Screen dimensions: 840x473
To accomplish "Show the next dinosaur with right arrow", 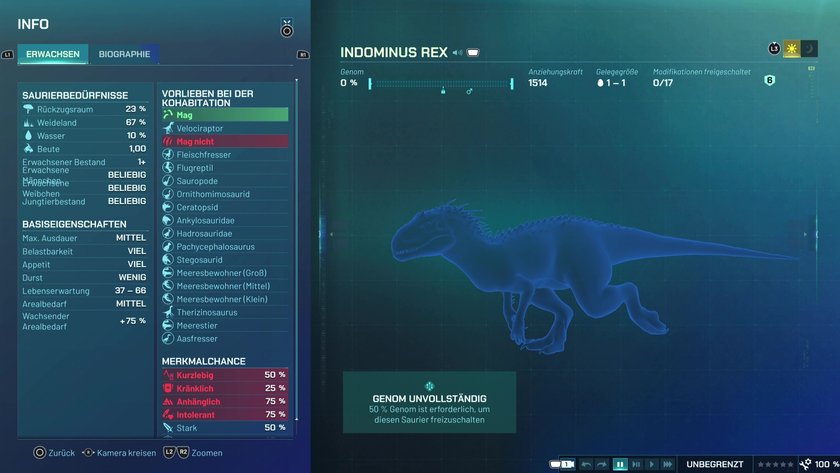I will click(805, 234).
